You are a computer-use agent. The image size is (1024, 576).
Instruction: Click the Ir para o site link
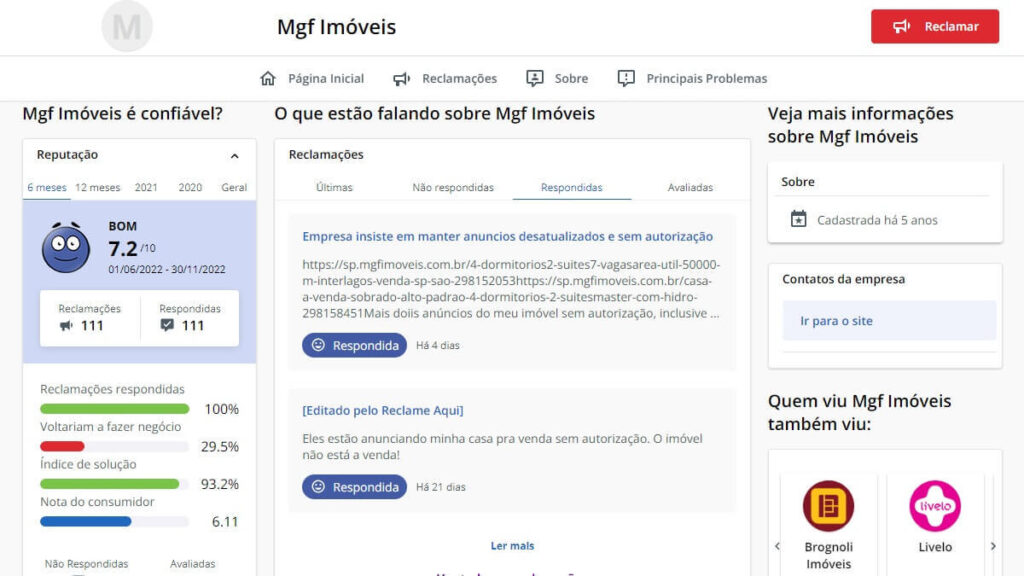(836, 321)
